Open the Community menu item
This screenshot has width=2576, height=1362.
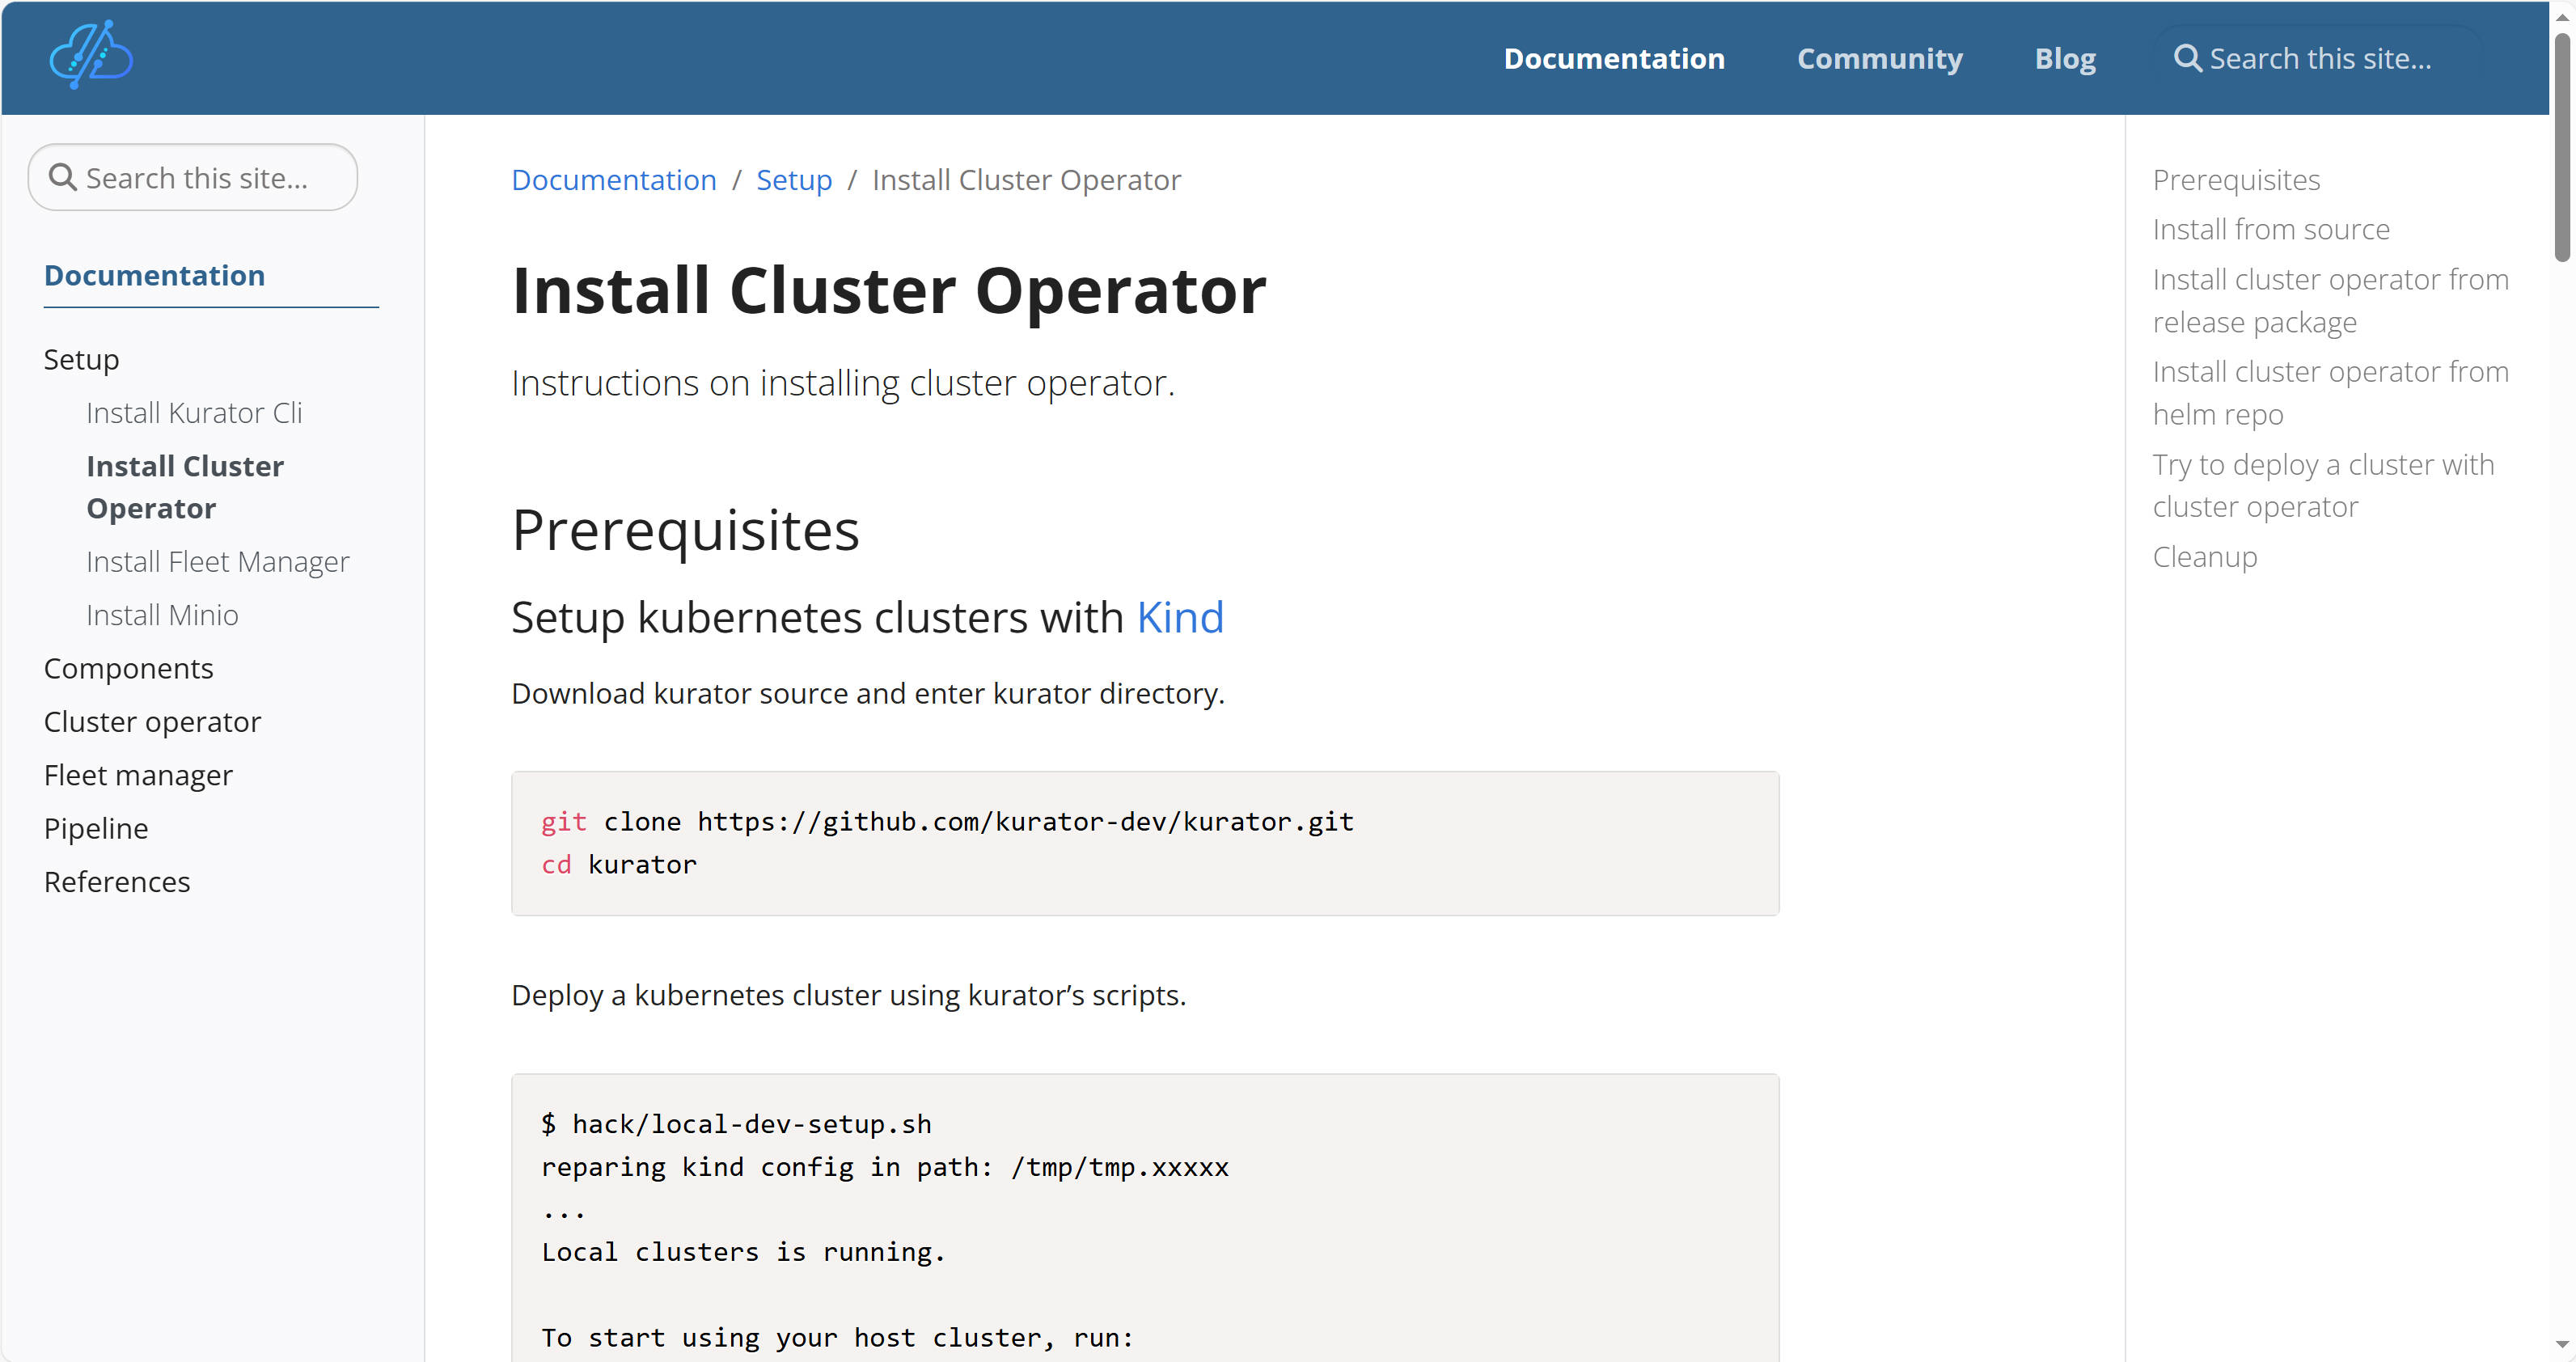tap(1879, 58)
